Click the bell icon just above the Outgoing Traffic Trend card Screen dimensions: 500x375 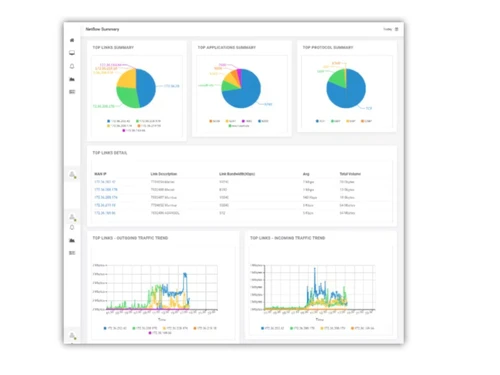pos(72,228)
